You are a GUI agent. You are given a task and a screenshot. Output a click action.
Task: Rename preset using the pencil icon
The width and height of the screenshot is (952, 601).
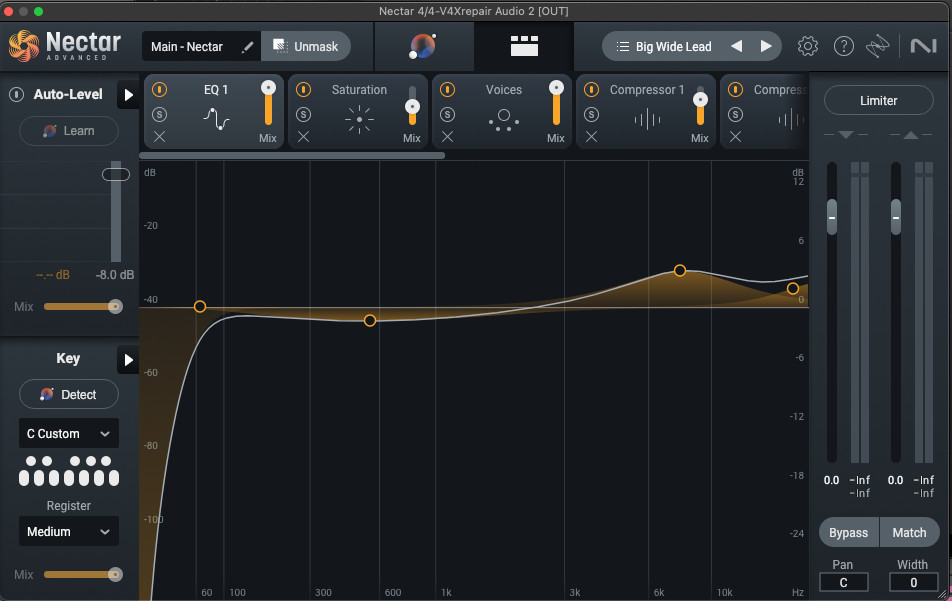[x=247, y=47]
